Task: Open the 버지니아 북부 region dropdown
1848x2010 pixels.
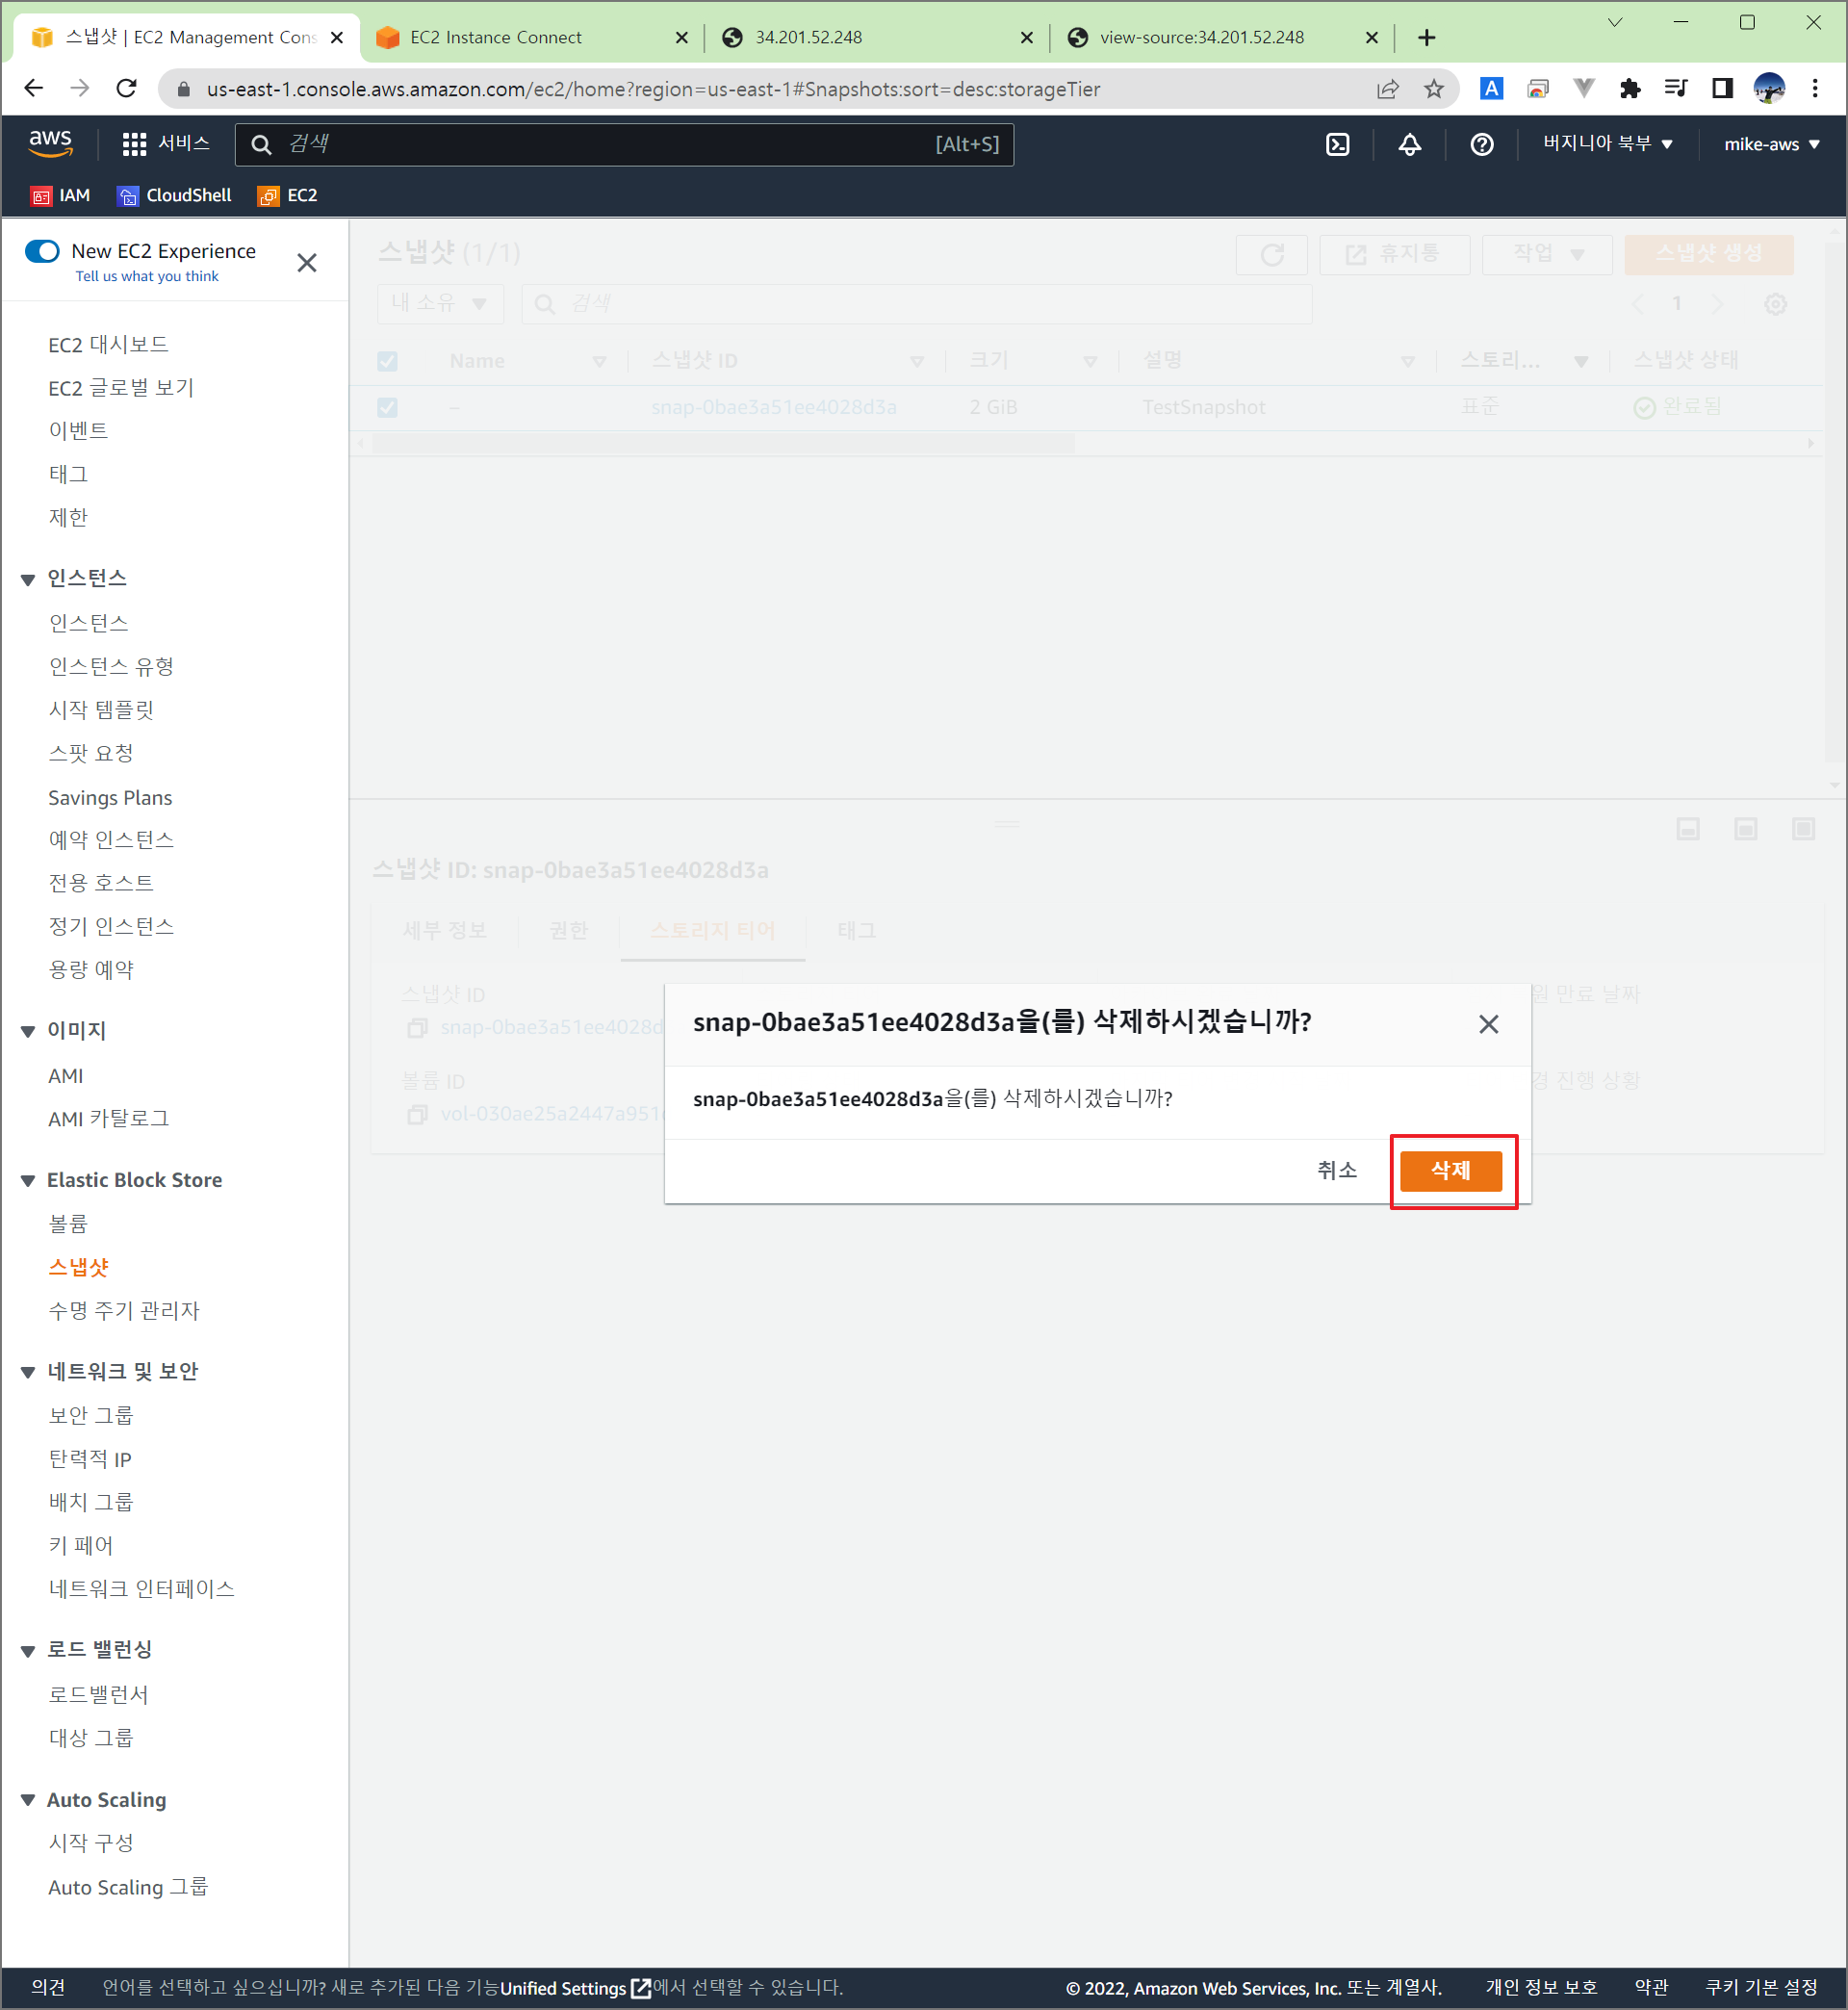Action: pyautogui.click(x=1607, y=144)
